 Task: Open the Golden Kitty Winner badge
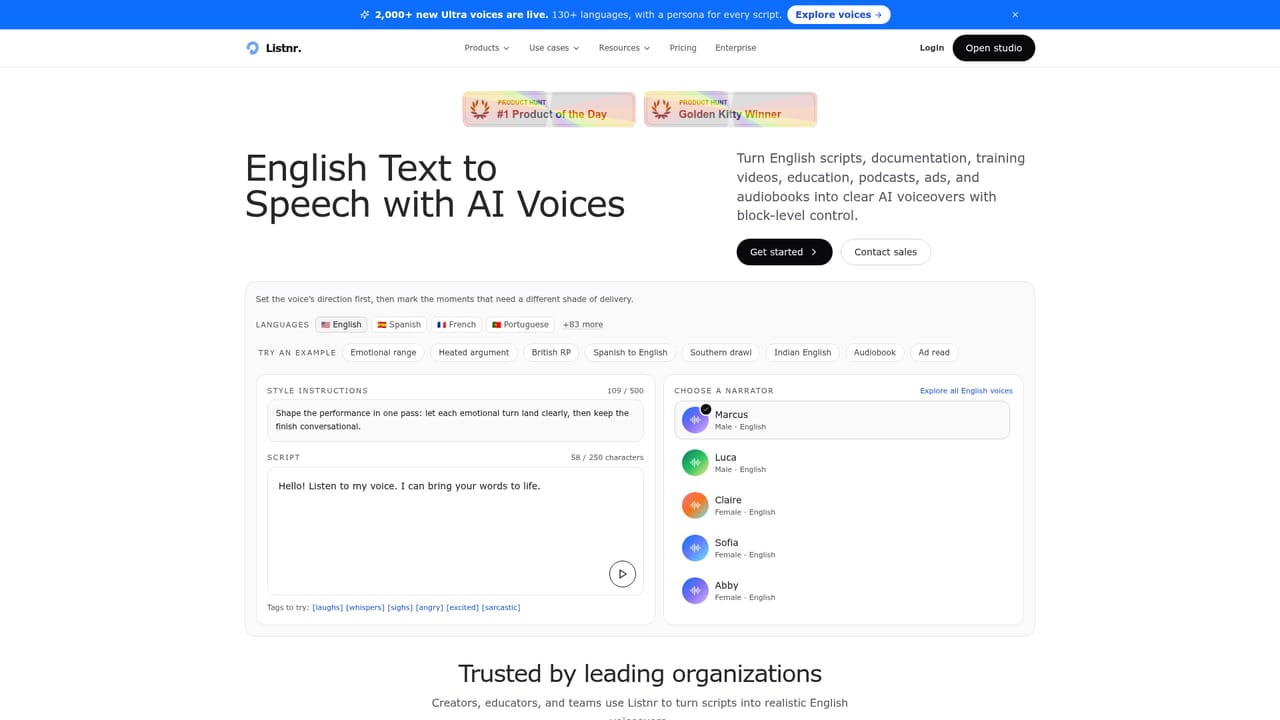coord(730,109)
